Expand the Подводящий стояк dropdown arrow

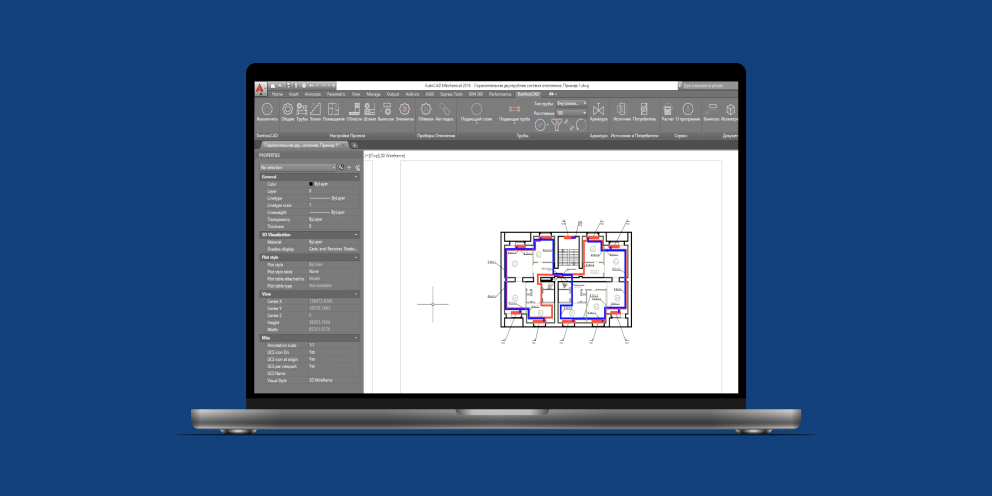[476, 123]
